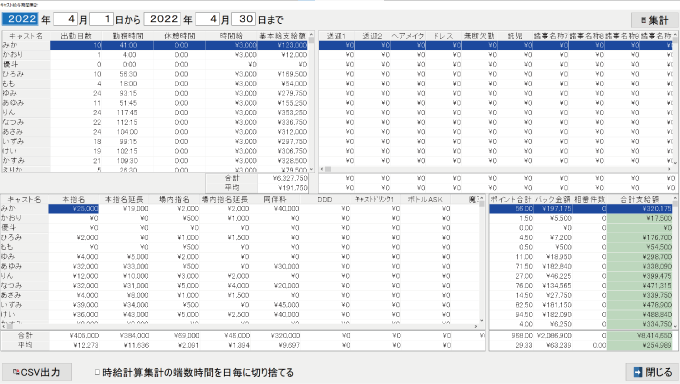
Task: Click the 本指名延長 column header
Action: click(x=124, y=199)
